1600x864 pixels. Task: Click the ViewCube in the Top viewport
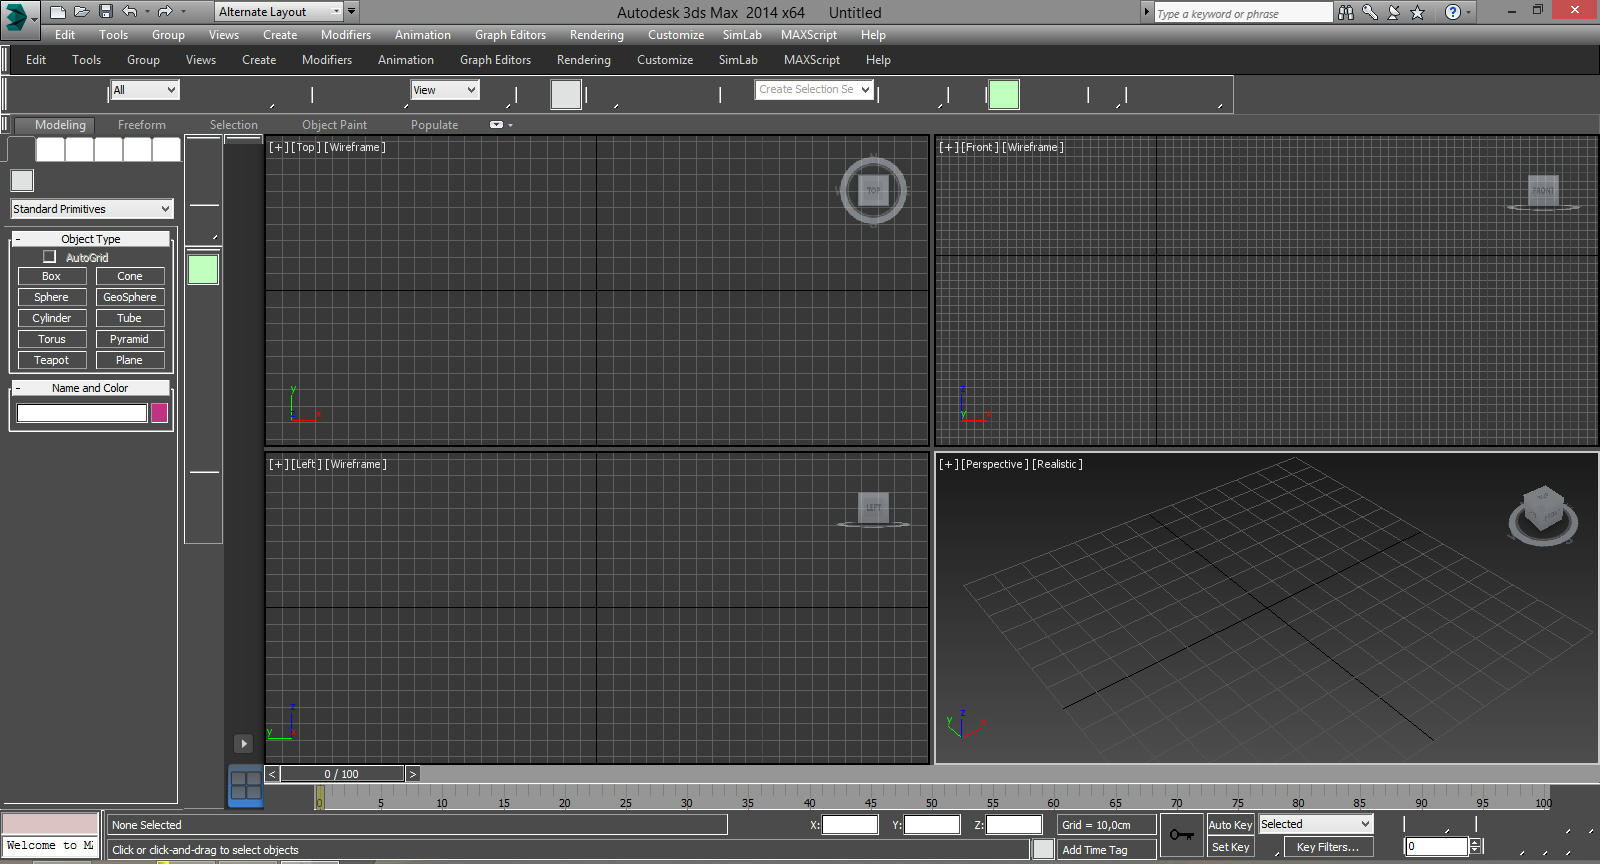873,190
